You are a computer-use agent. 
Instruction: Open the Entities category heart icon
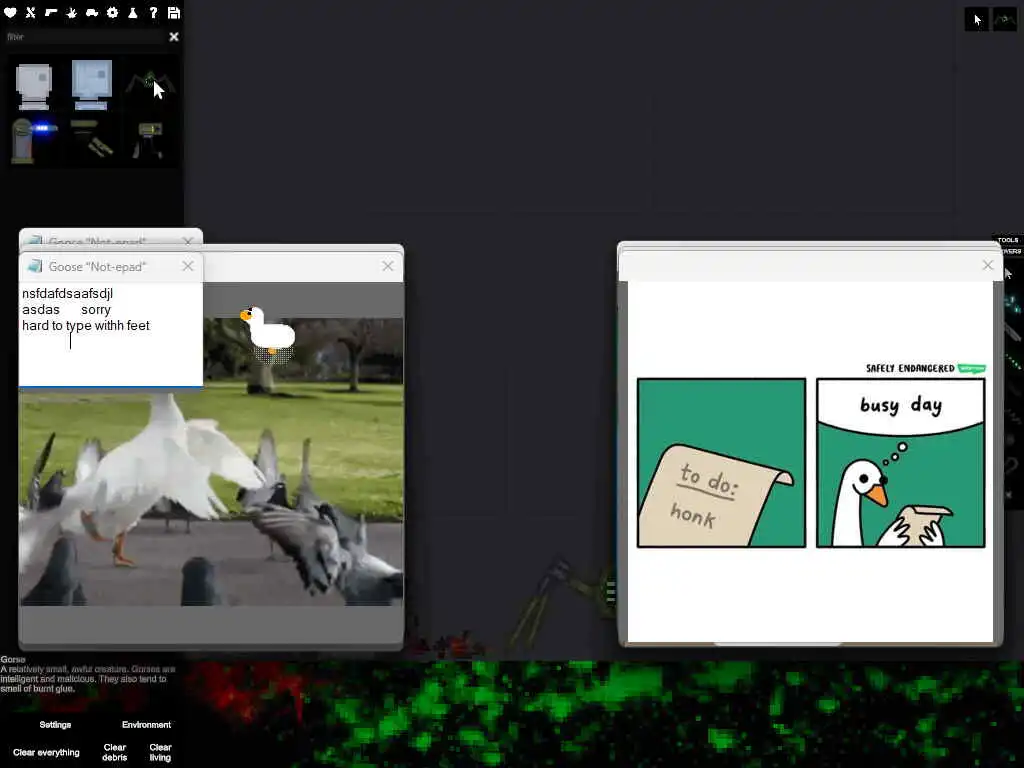(x=10, y=12)
